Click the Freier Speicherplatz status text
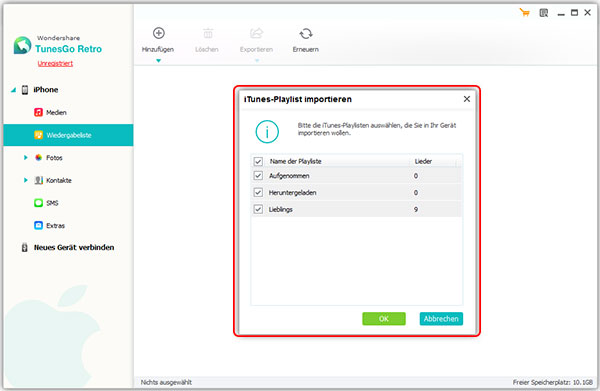The height and width of the screenshot is (391, 600). [553, 382]
